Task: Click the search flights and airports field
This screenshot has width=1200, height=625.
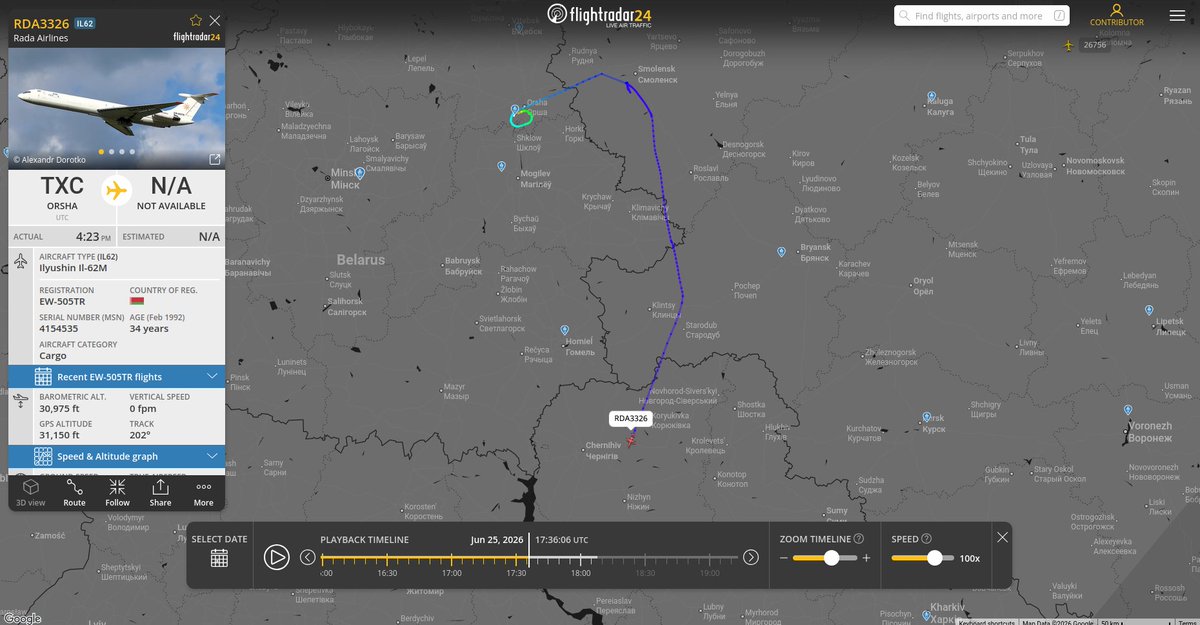Action: click(981, 16)
